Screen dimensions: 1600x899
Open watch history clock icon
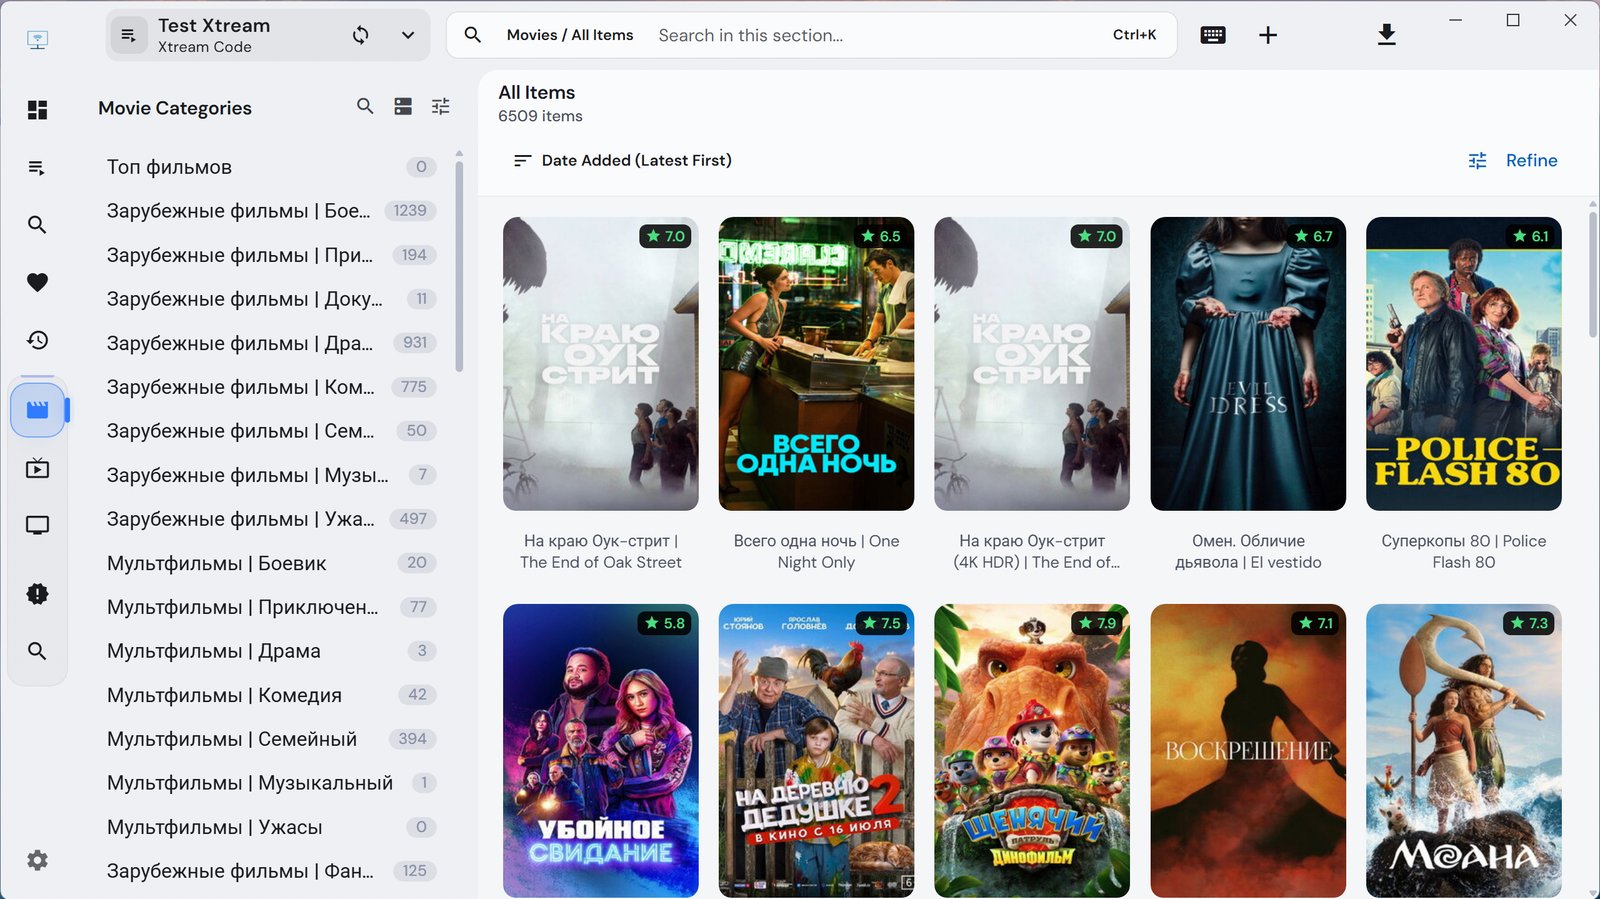[37, 340]
